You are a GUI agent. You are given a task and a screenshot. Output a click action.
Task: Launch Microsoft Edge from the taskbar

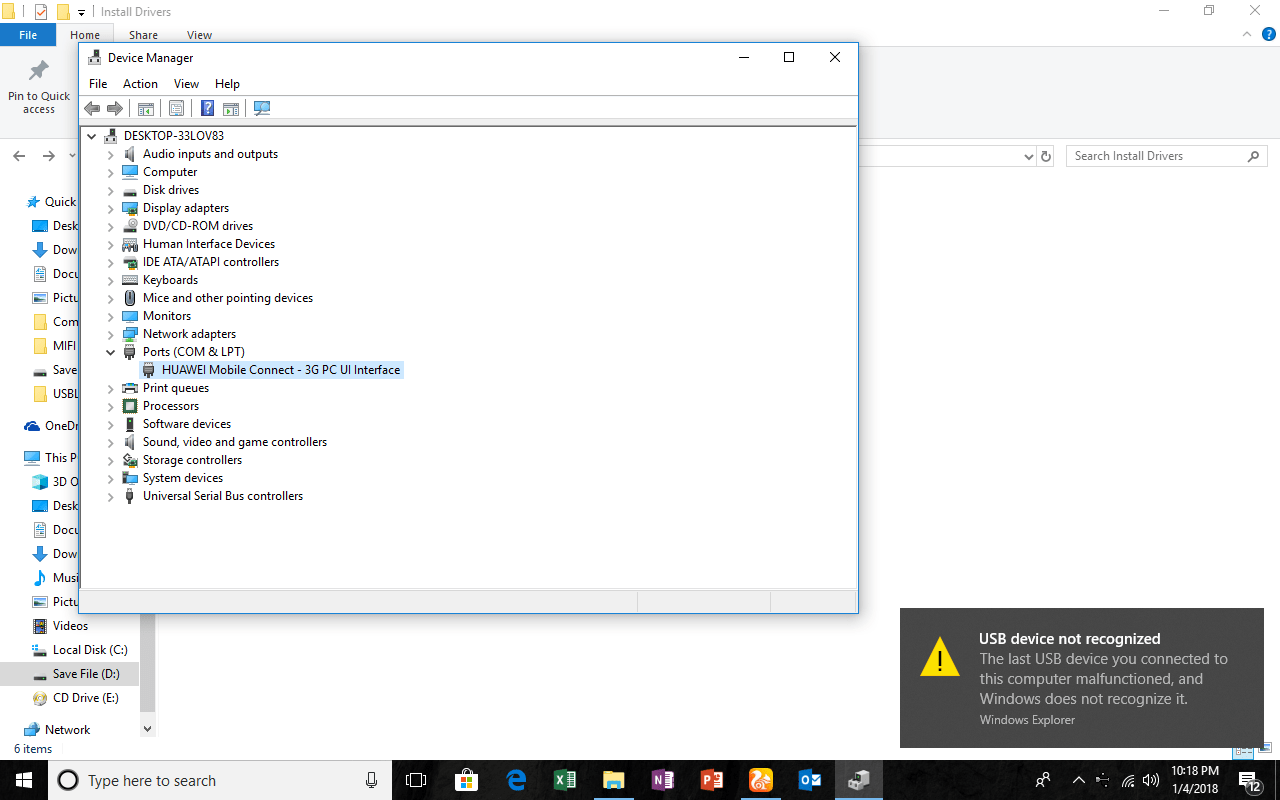click(x=516, y=780)
